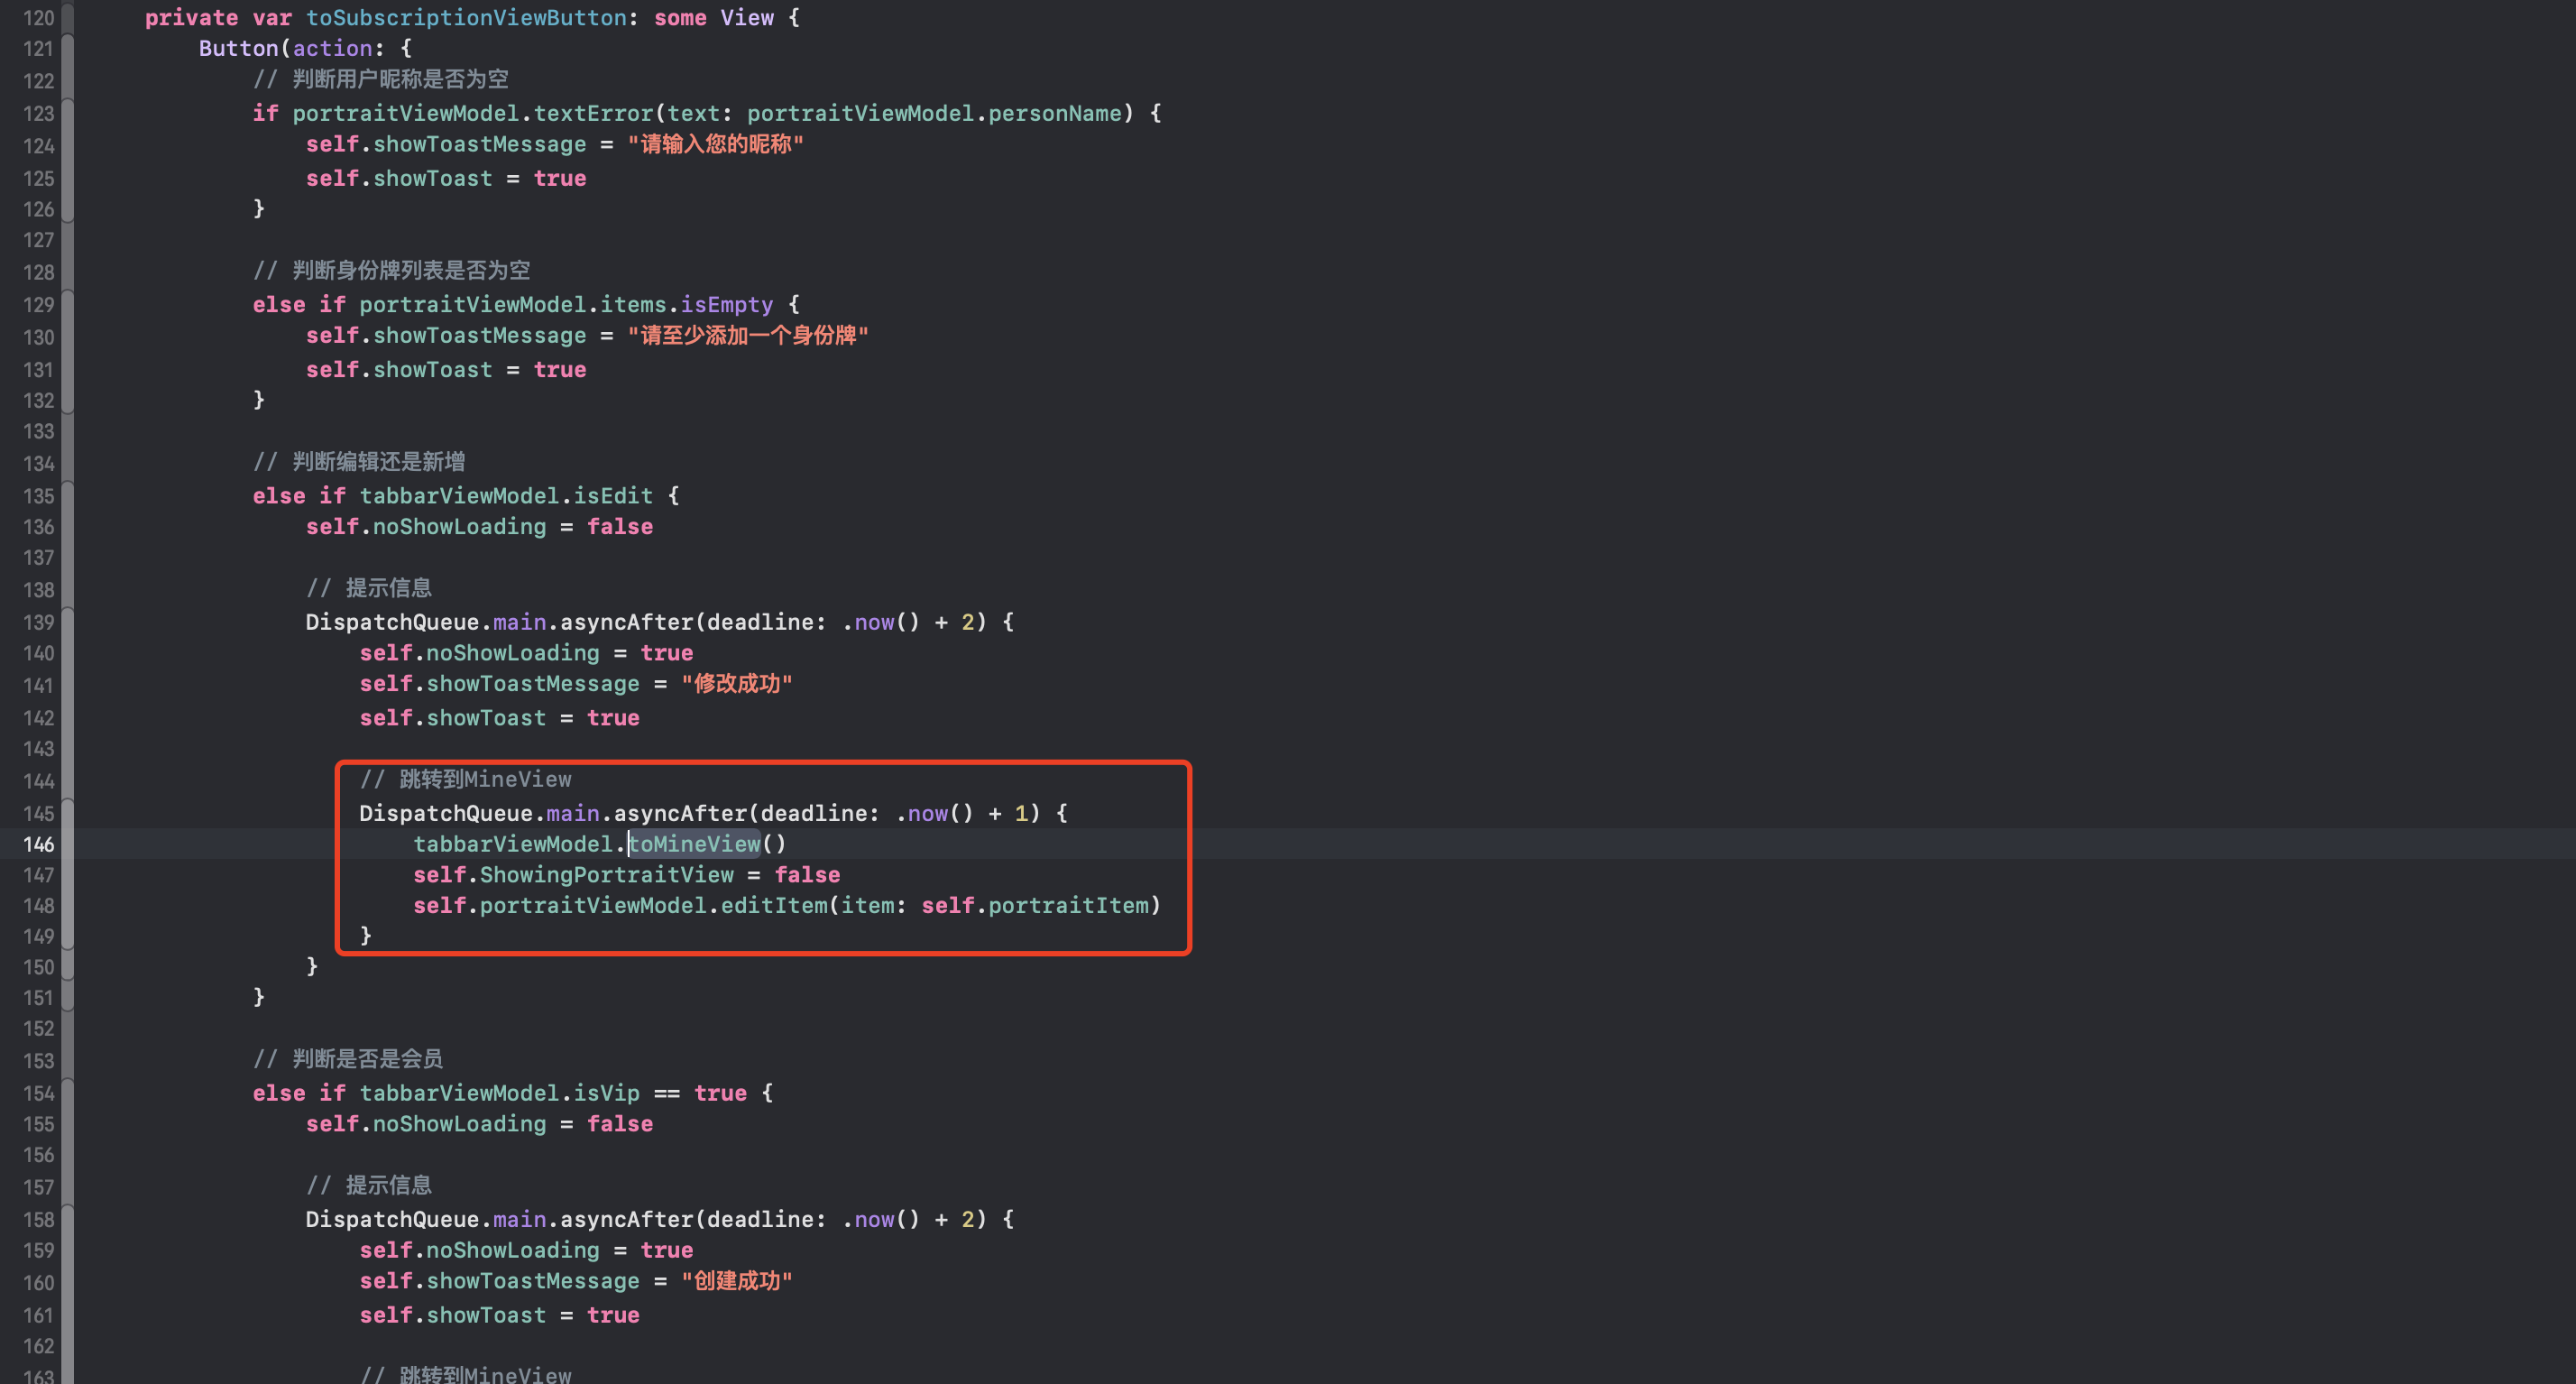Viewport: 2576px width, 1384px height.
Task: Click 'noShowLoading' on line 155
Action: coord(459,1123)
